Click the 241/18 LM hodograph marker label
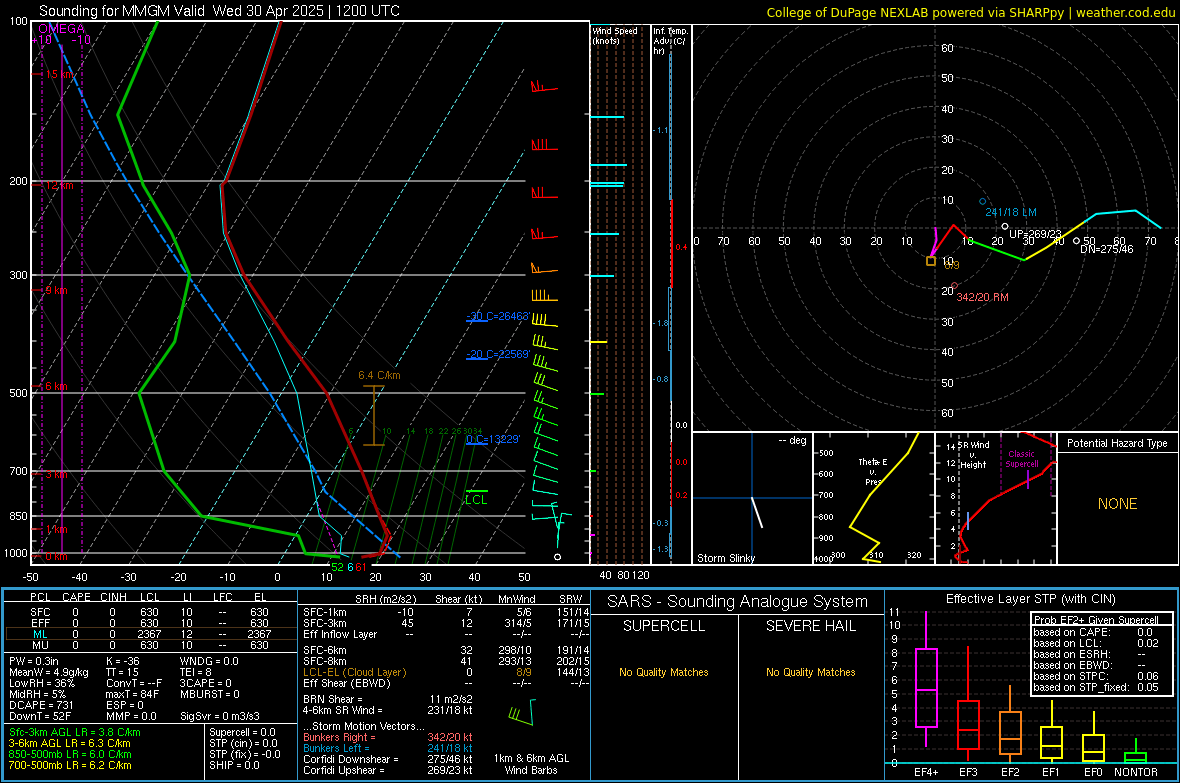The height and width of the screenshot is (783, 1180). 1011,212
